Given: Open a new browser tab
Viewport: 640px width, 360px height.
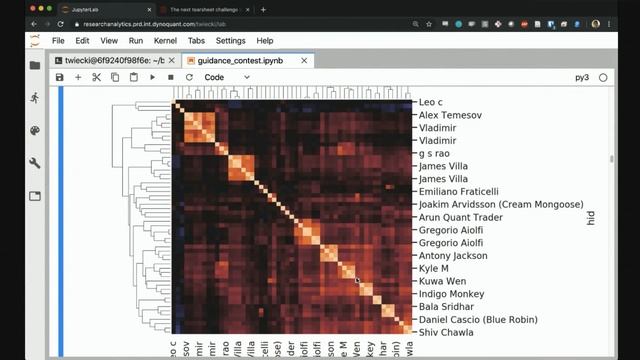Looking at the screenshot, I should pyautogui.click(x=263, y=9).
